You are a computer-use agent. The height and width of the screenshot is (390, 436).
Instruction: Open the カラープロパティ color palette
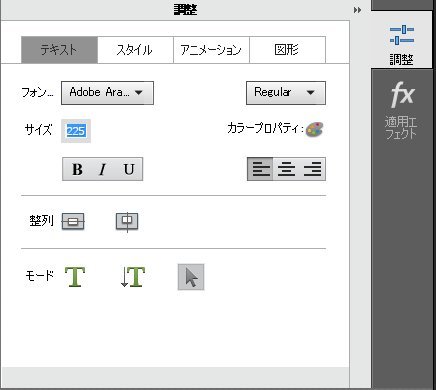(314, 129)
